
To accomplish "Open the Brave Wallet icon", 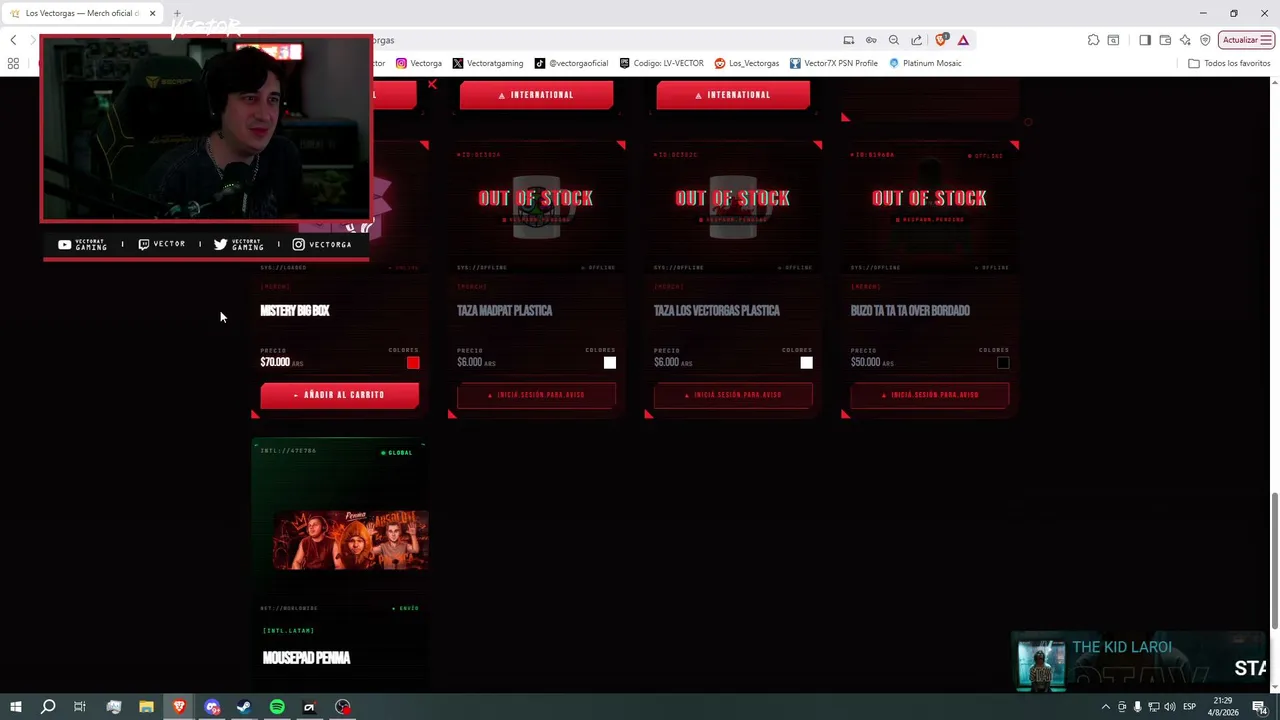I will [x=1165, y=40].
